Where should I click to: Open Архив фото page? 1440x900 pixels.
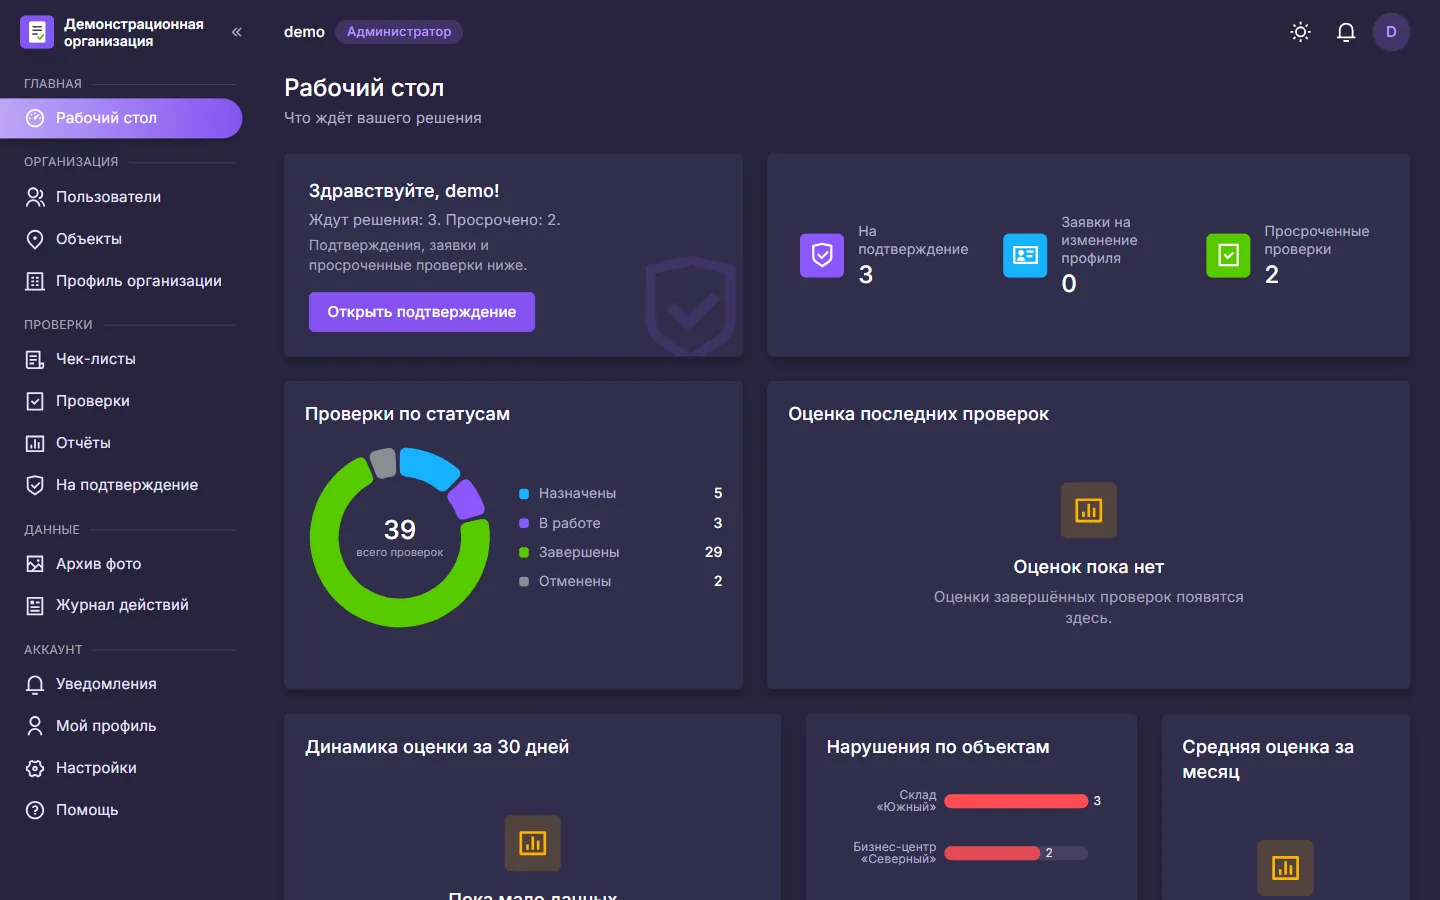pos(121,564)
